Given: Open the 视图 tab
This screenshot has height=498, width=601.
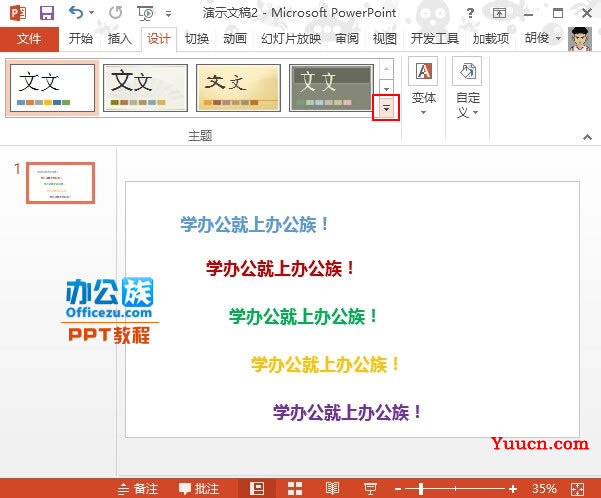Looking at the screenshot, I should pyautogui.click(x=384, y=39).
